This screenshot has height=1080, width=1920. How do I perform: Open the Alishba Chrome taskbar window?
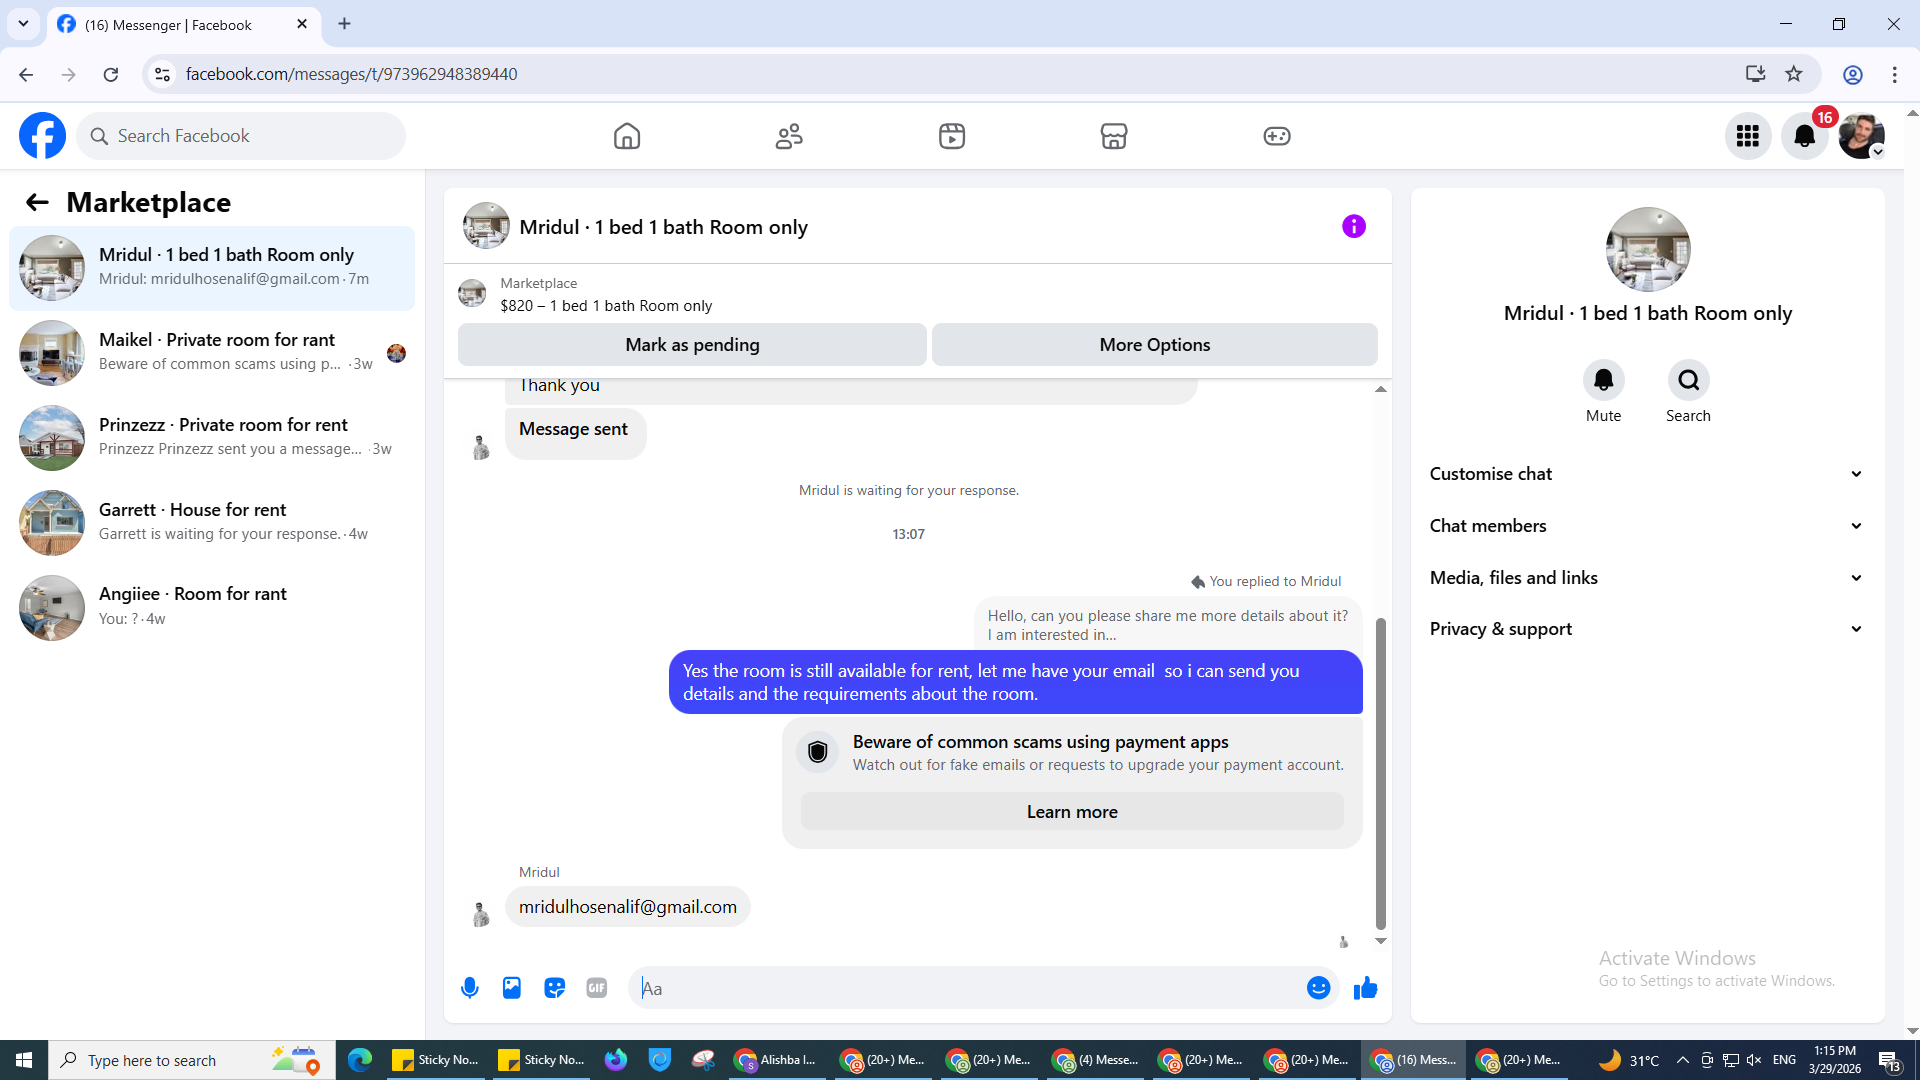coord(776,1060)
